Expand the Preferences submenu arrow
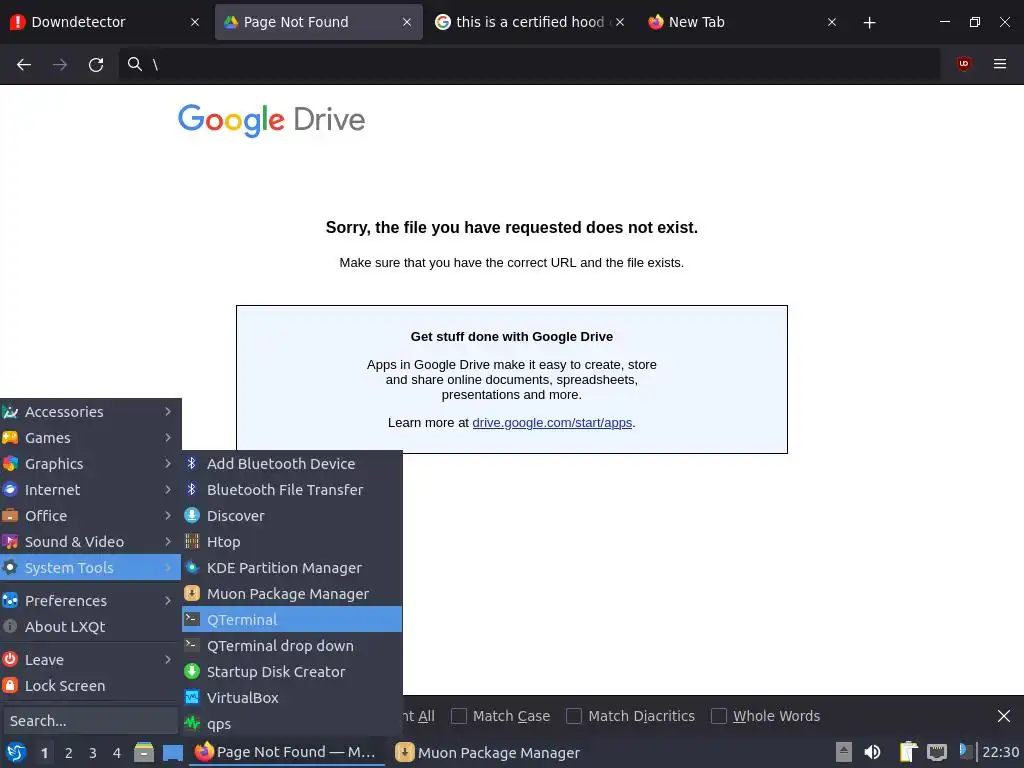Screen dimensions: 1024x768 click(x=168, y=600)
